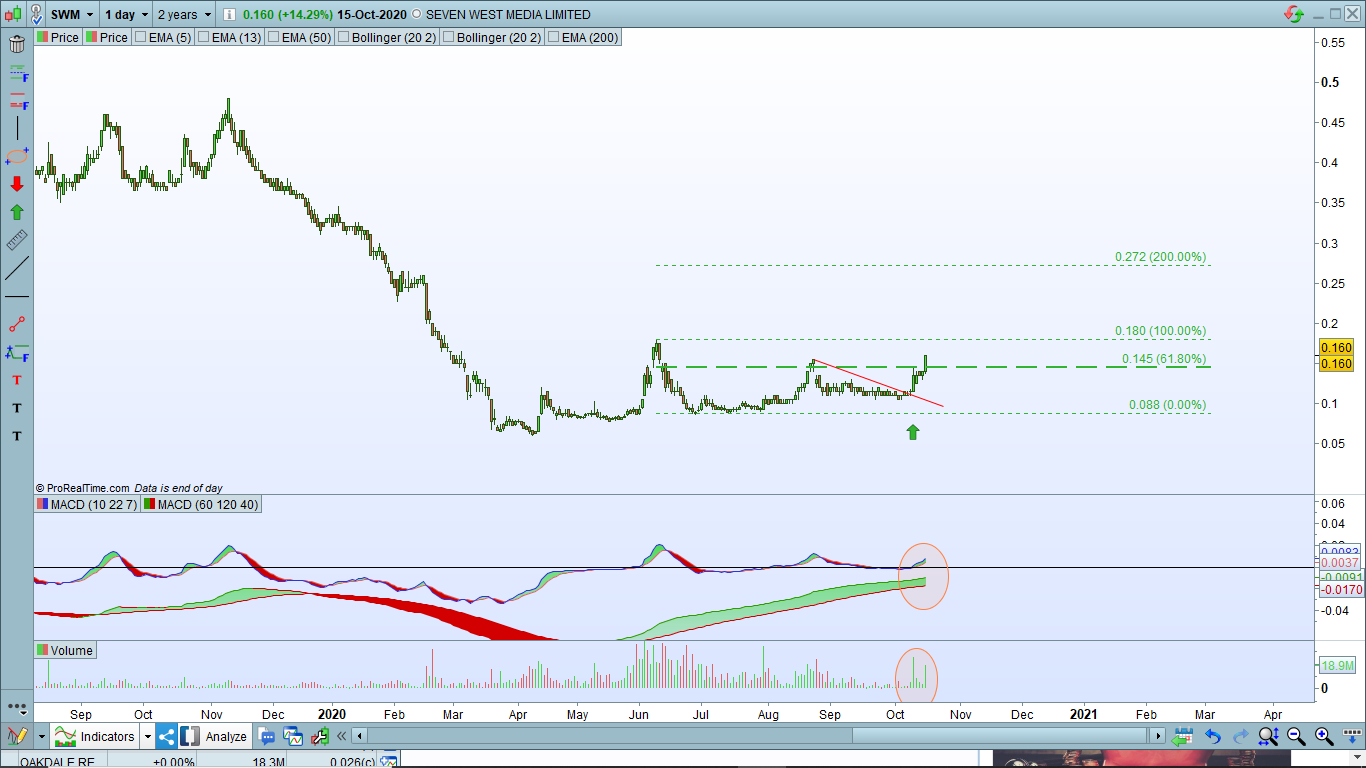
Task: Click the undo arrow icon
Action: pos(1213,737)
